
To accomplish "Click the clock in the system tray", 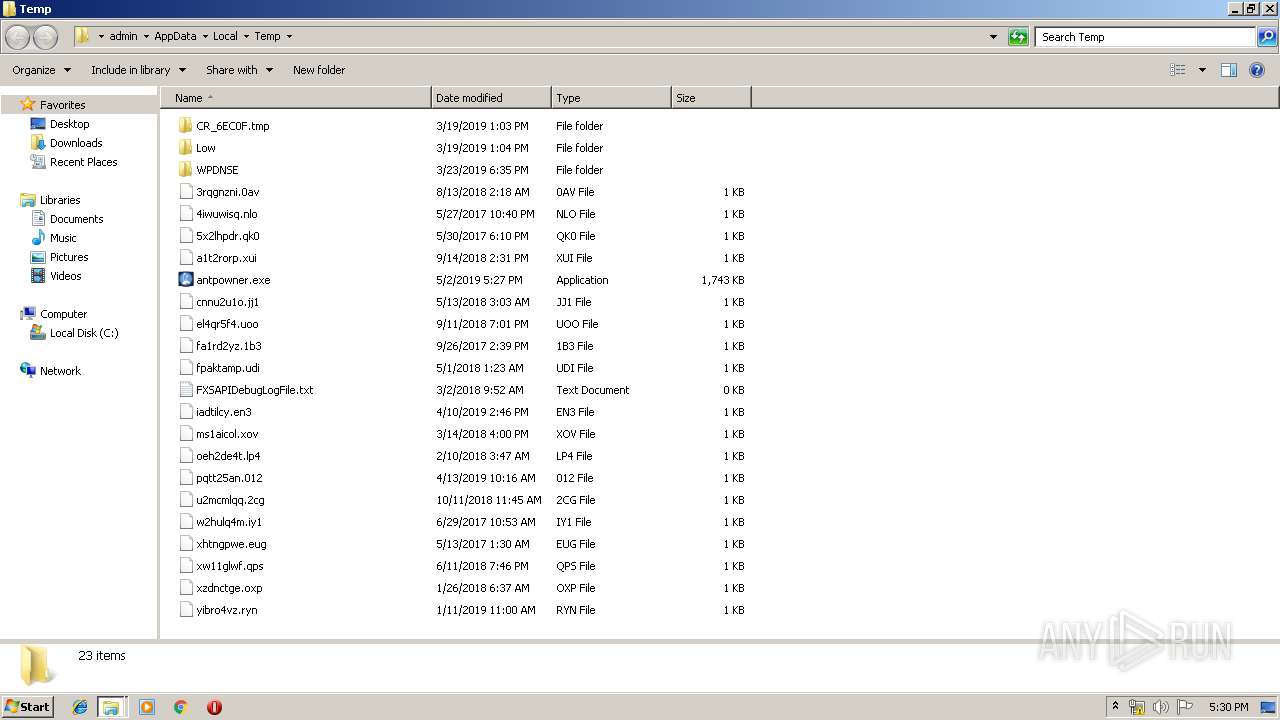I will (x=1228, y=707).
